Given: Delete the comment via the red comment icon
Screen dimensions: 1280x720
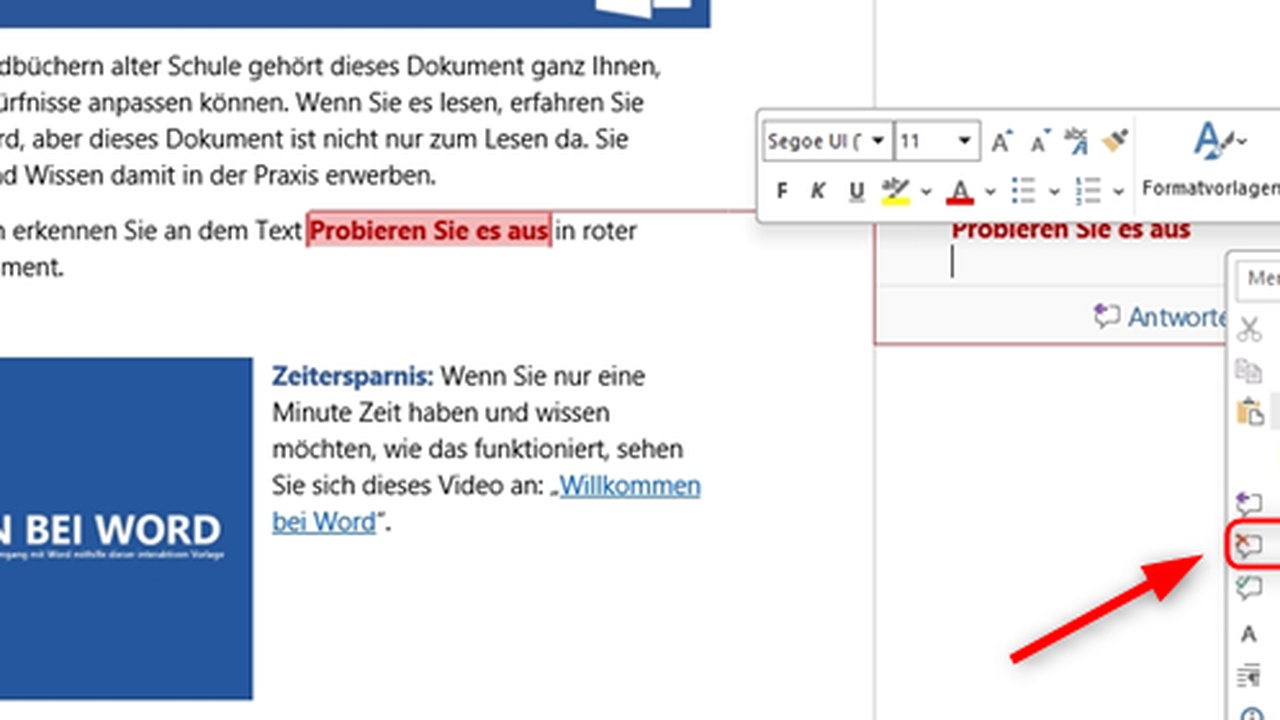Looking at the screenshot, I should point(1249,545).
